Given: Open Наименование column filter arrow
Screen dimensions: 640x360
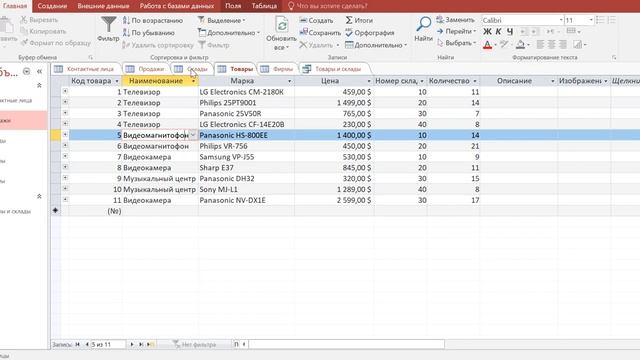Looking at the screenshot, I should pyautogui.click(x=193, y=81).
